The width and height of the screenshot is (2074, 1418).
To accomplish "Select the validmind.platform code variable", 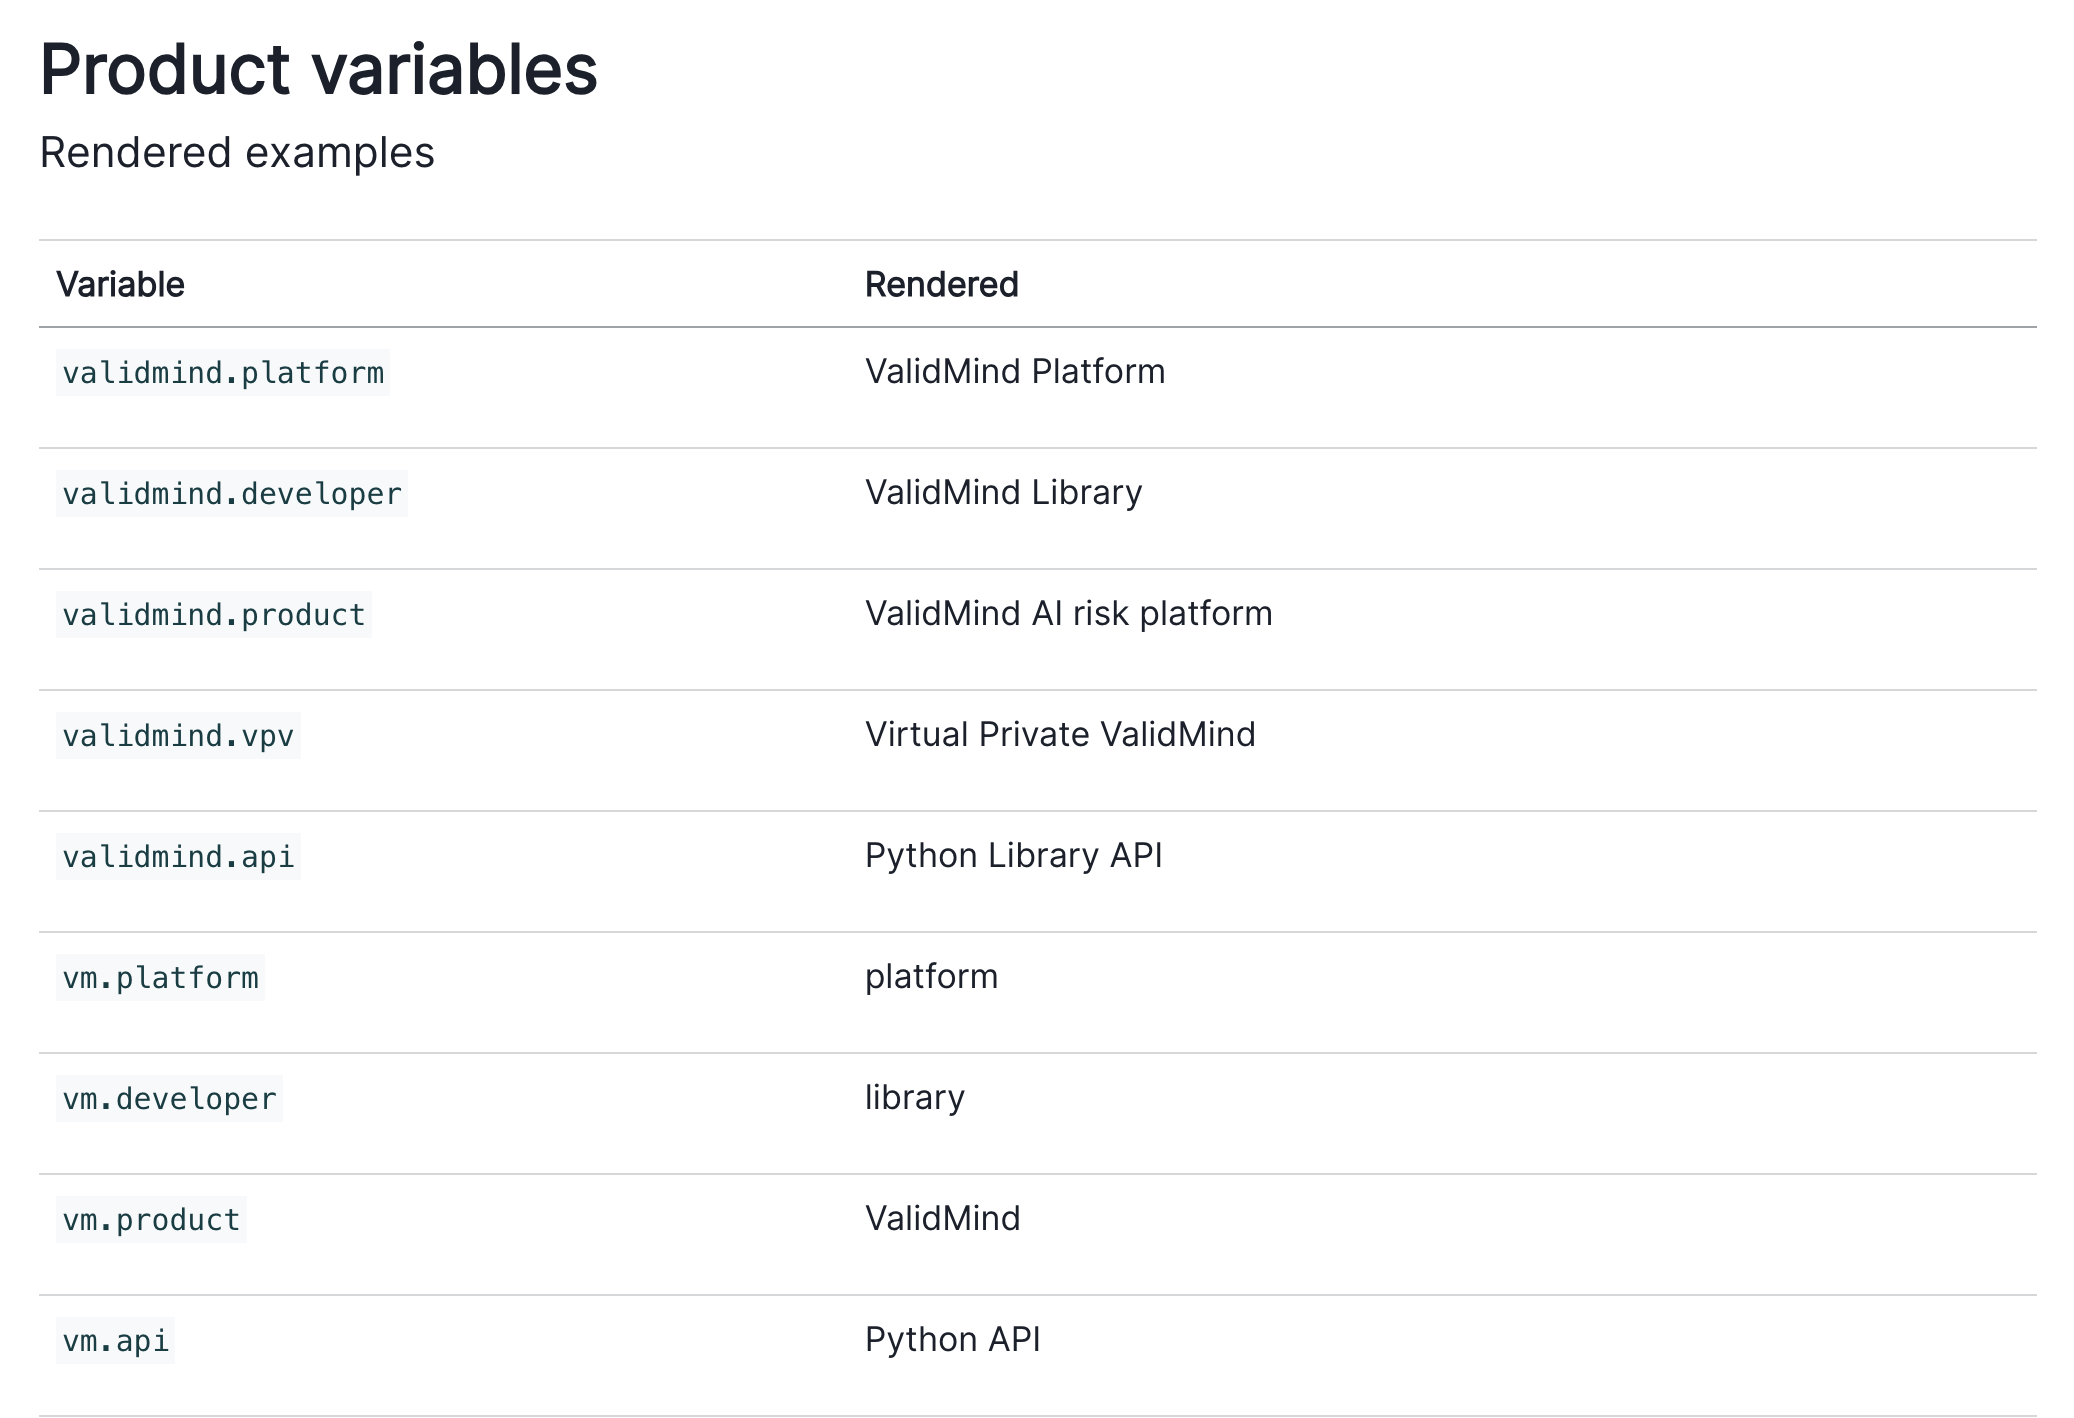I will (x=223, y=373).
